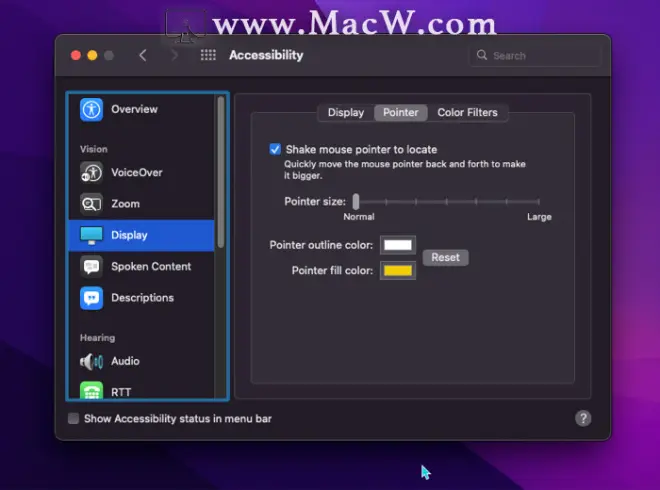The image size is (660, 490).
Task: Open the Descriptions quote bubble icon
Action: pos(91,298)
